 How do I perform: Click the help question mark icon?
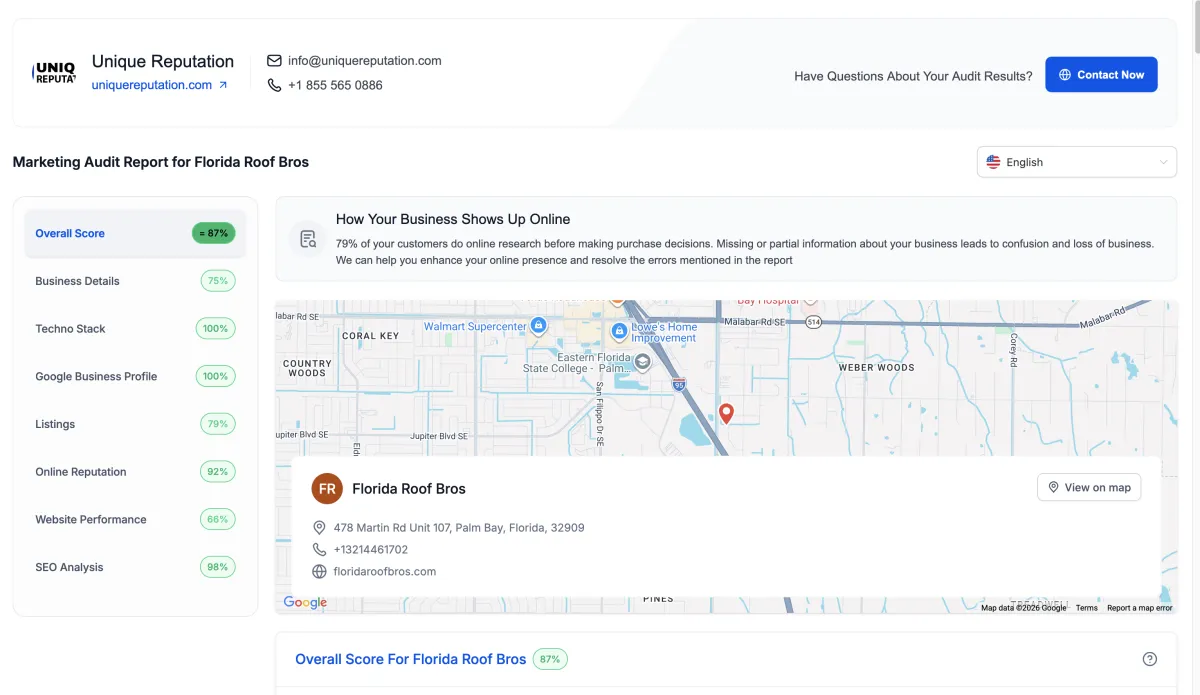(x=1150, y=659)
